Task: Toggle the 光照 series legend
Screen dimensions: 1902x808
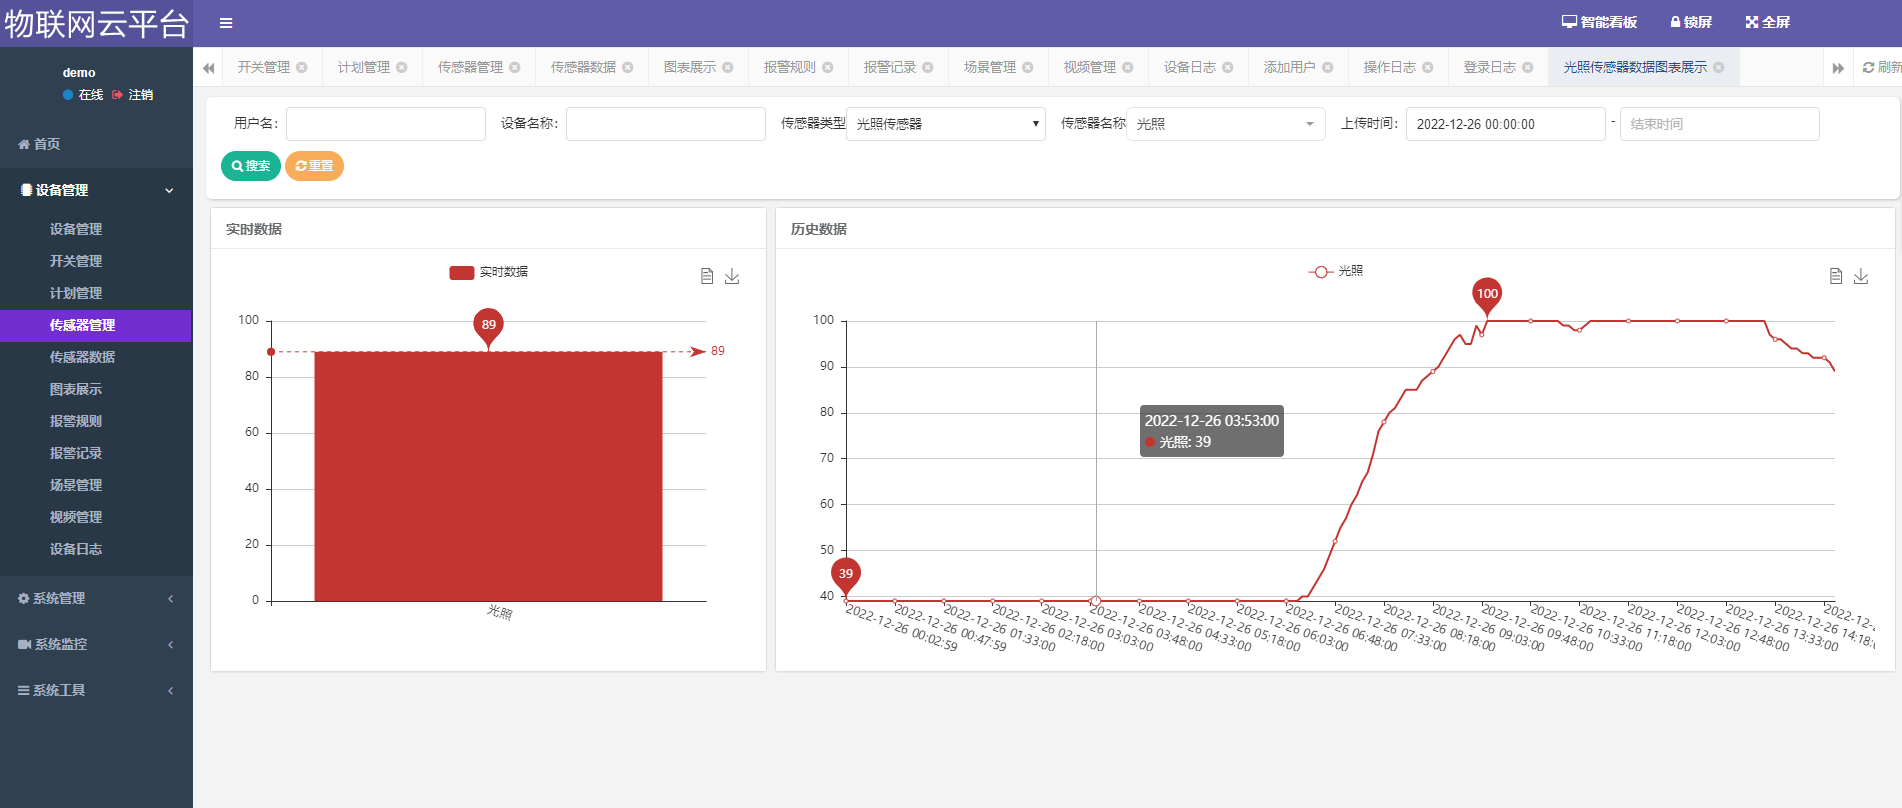Action: tap(1335, 272)
